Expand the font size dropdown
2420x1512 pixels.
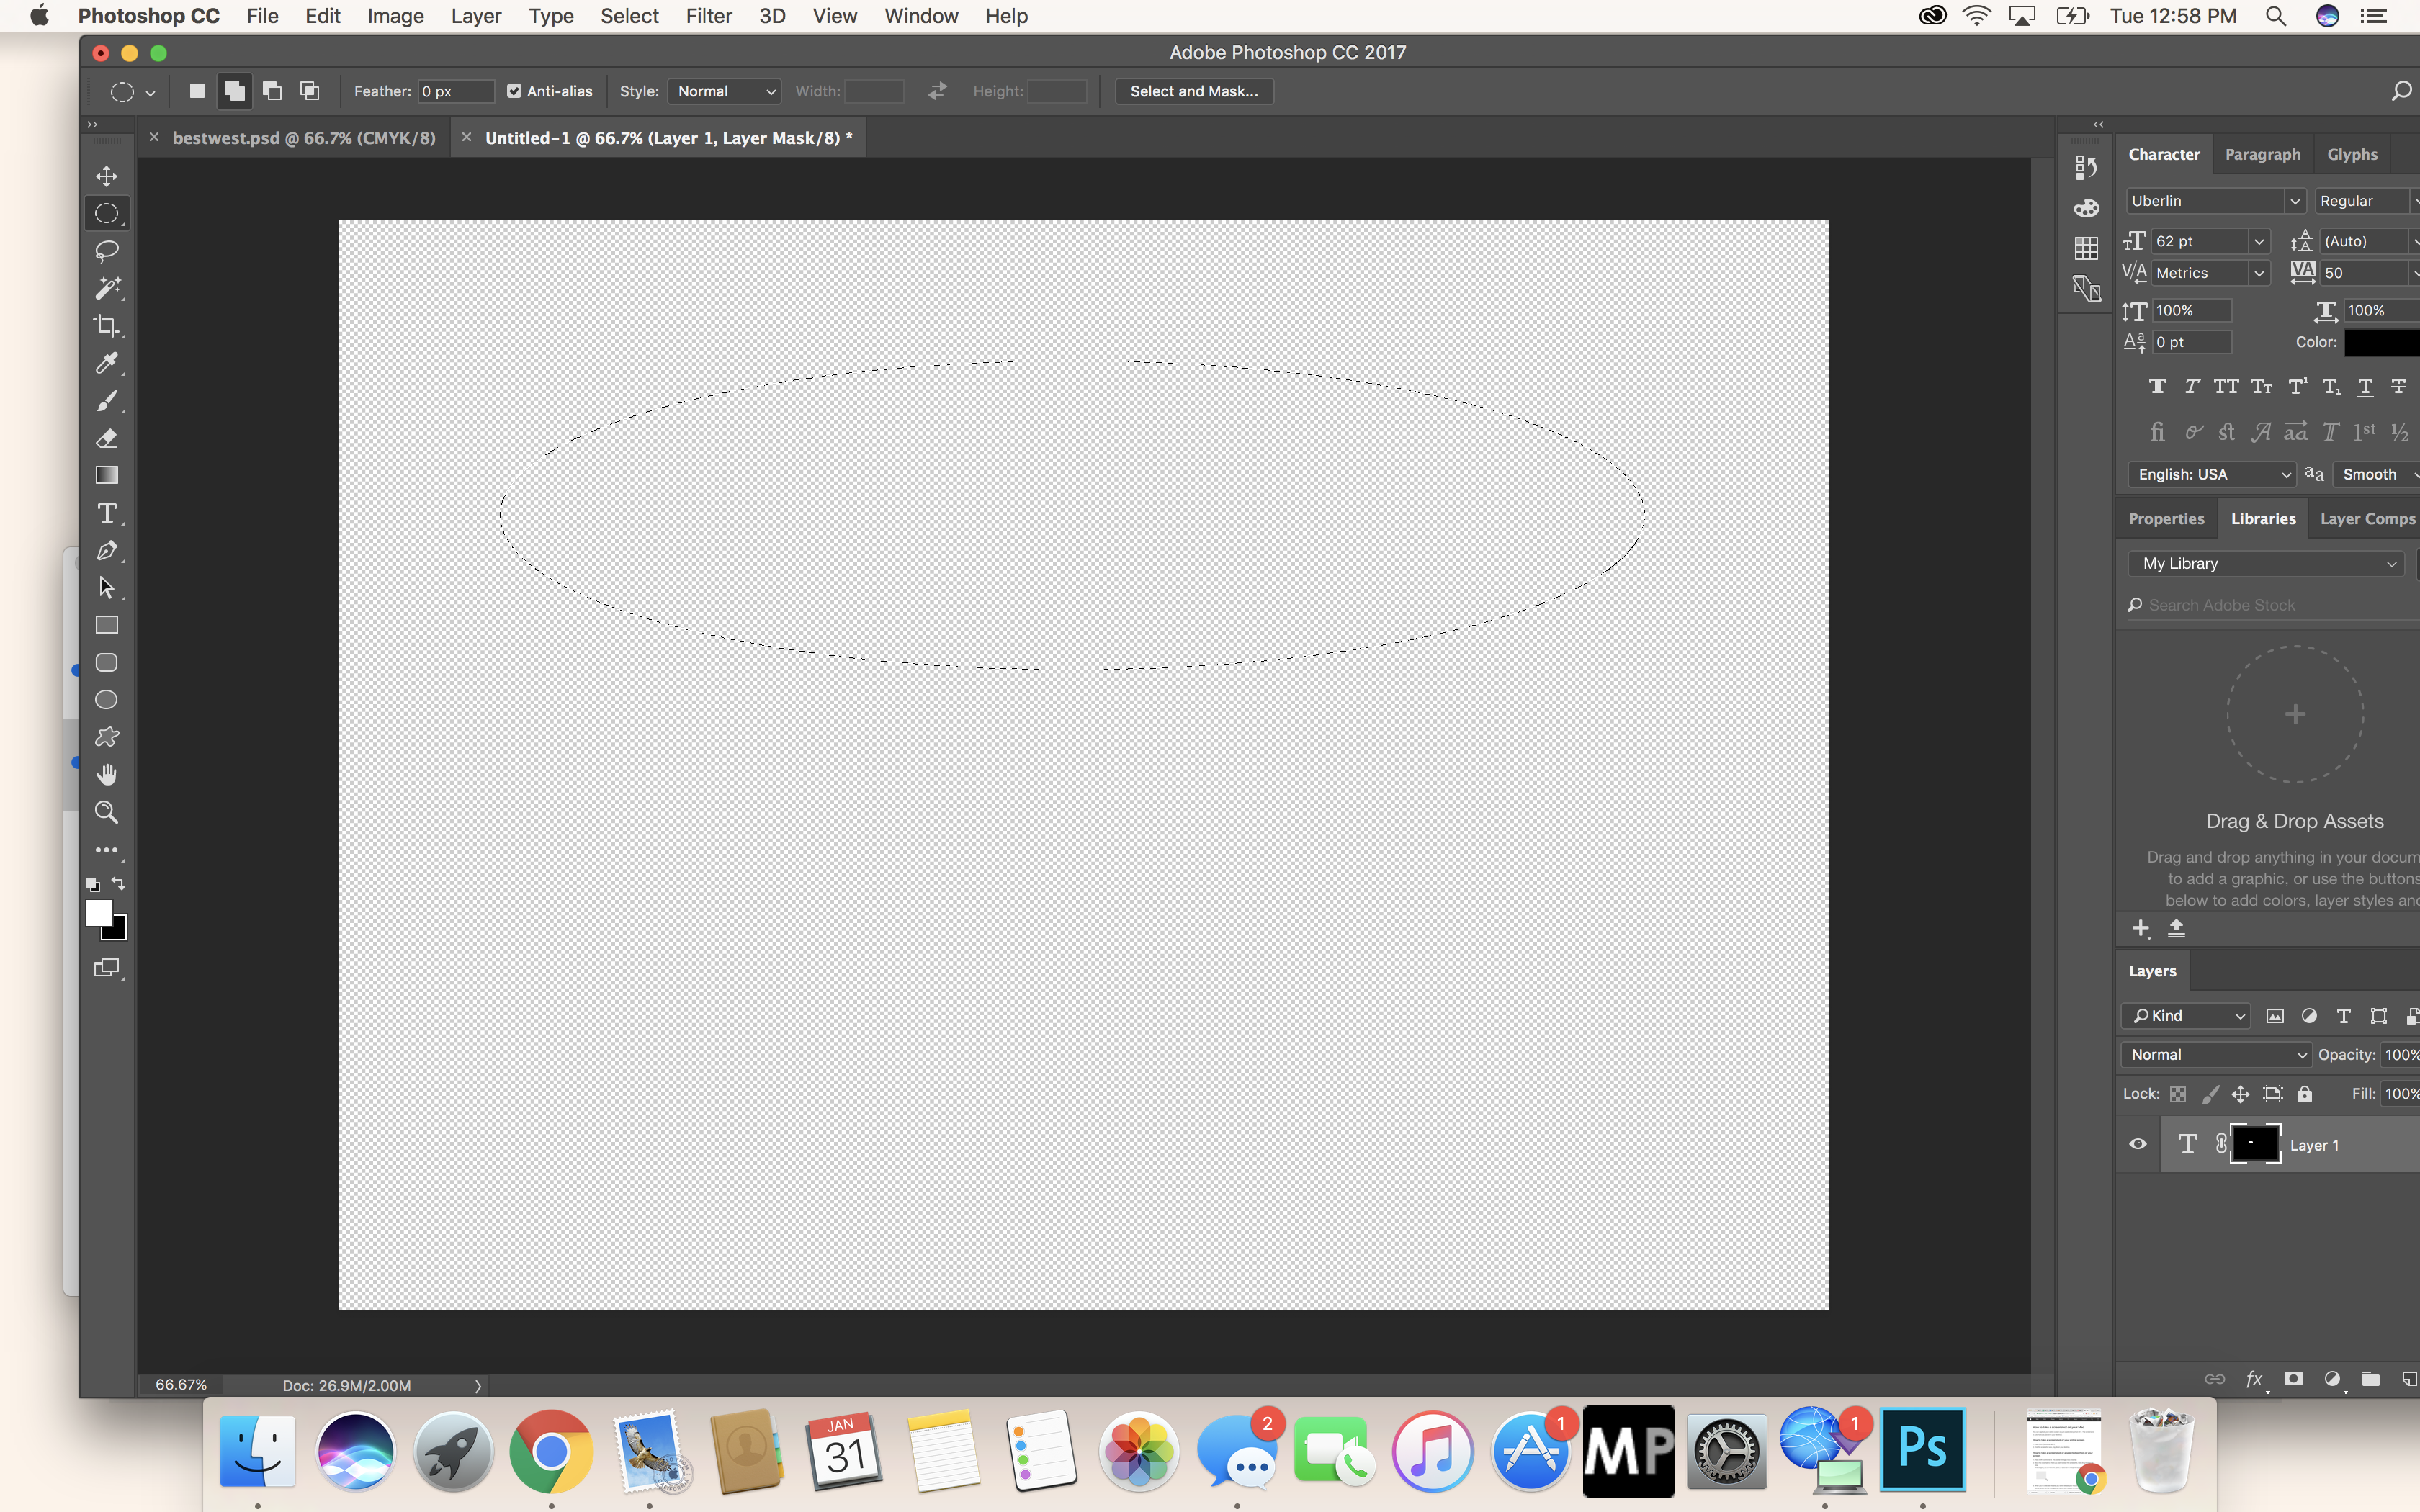tap(2257, 240)
